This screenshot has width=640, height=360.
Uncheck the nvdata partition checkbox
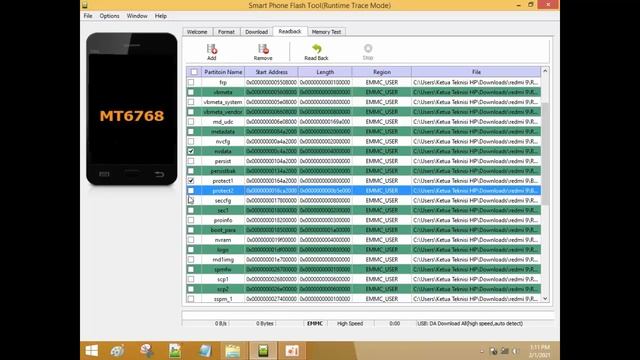tap(191, 151)
